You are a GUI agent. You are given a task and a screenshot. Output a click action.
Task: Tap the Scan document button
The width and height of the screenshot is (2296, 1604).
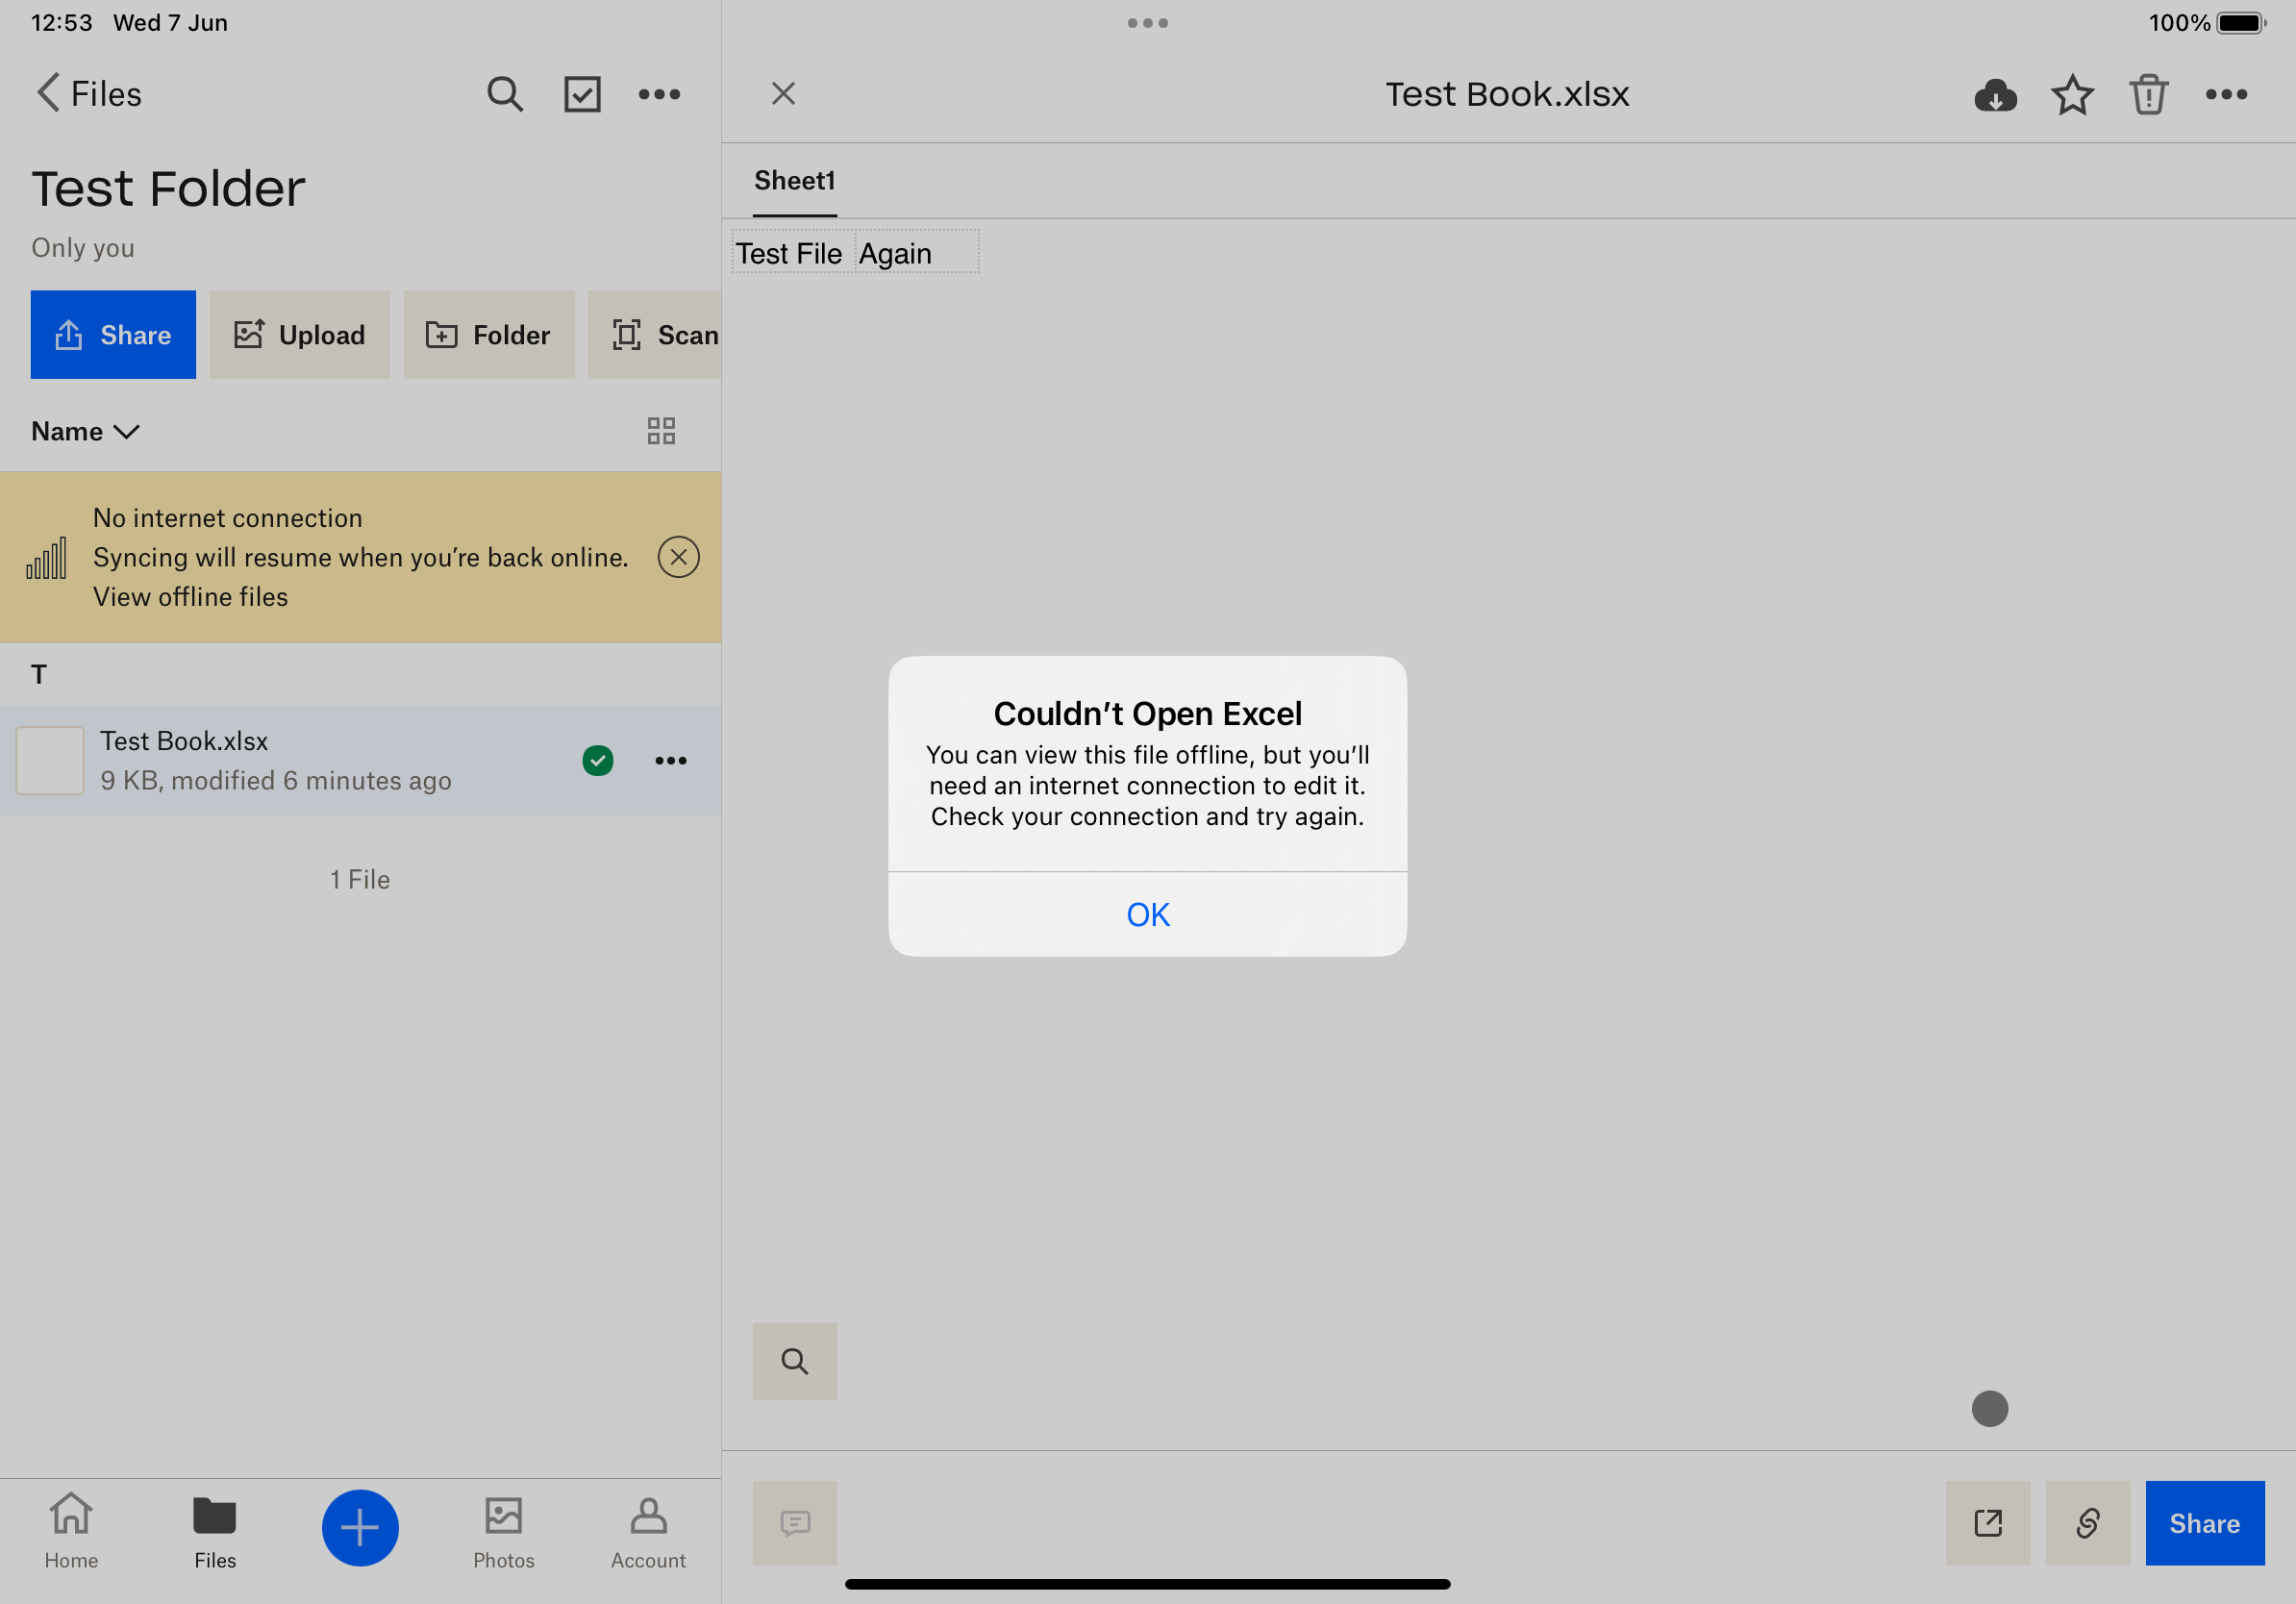(656, 335)
